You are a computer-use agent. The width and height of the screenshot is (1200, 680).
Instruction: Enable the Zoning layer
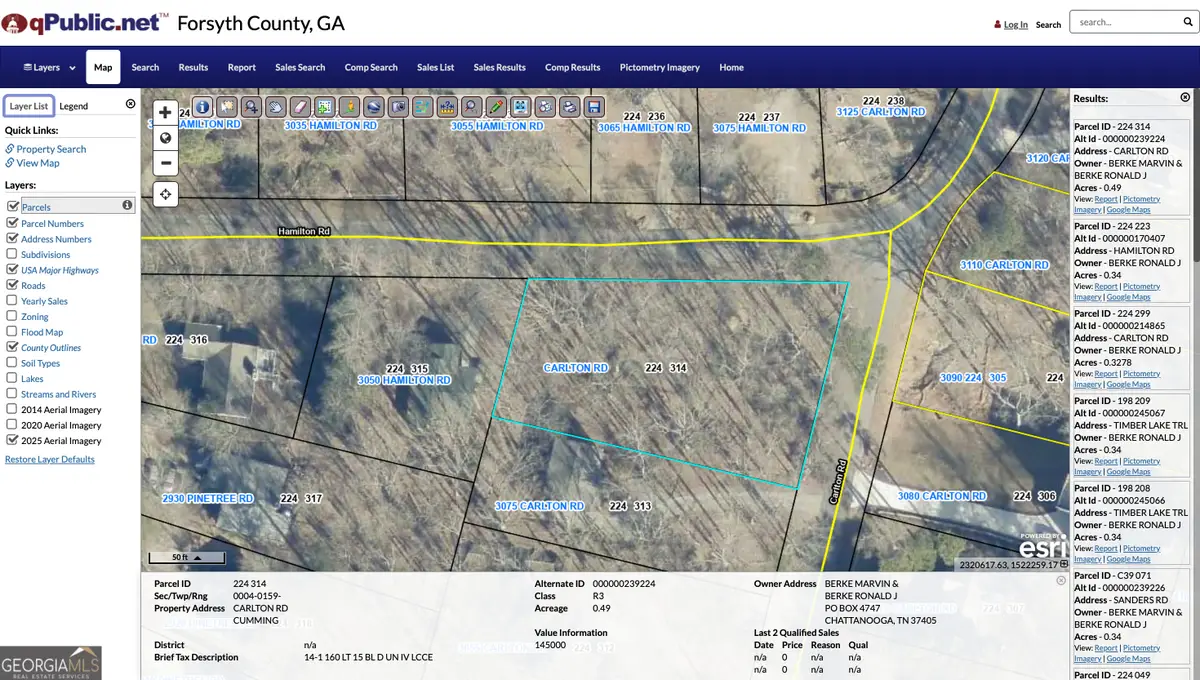click(x=11, y=316)
